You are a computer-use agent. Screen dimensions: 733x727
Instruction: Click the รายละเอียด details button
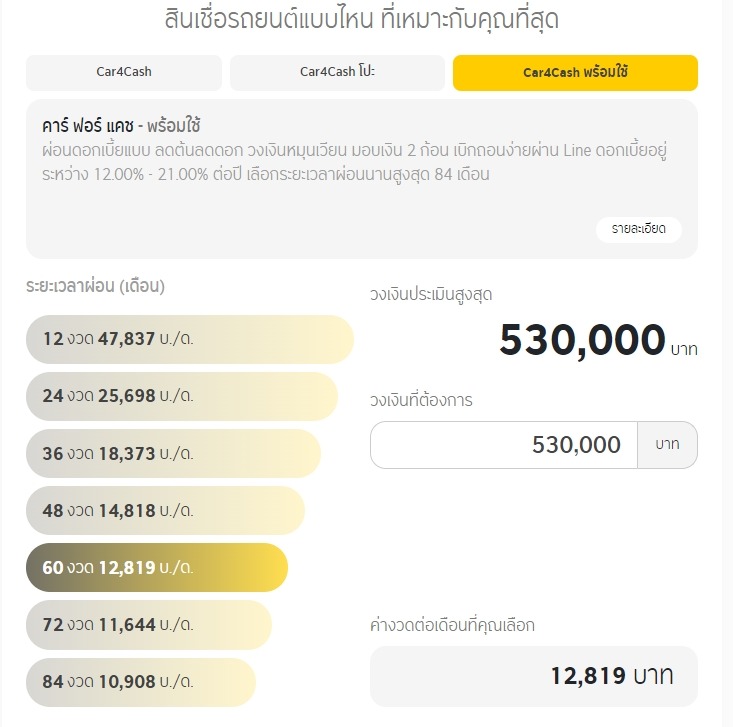click(x=639, y=229)
